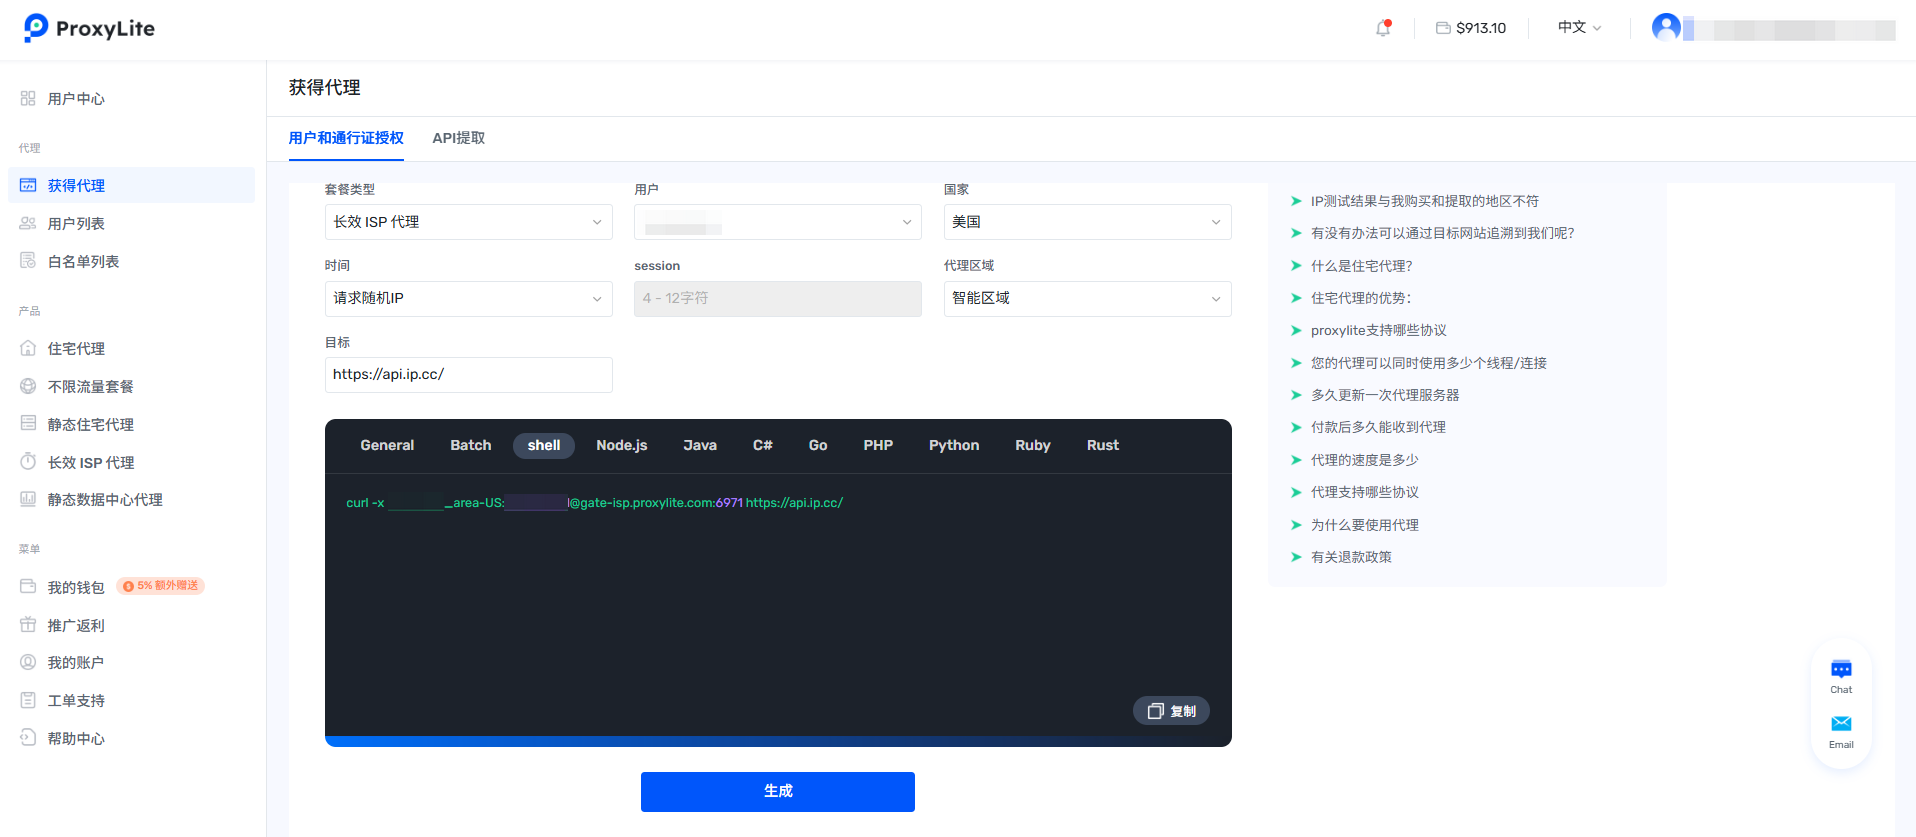Click the 静态住宅代理 icon
Viewport: 1916px width, 837px height.
click(28, 424)
